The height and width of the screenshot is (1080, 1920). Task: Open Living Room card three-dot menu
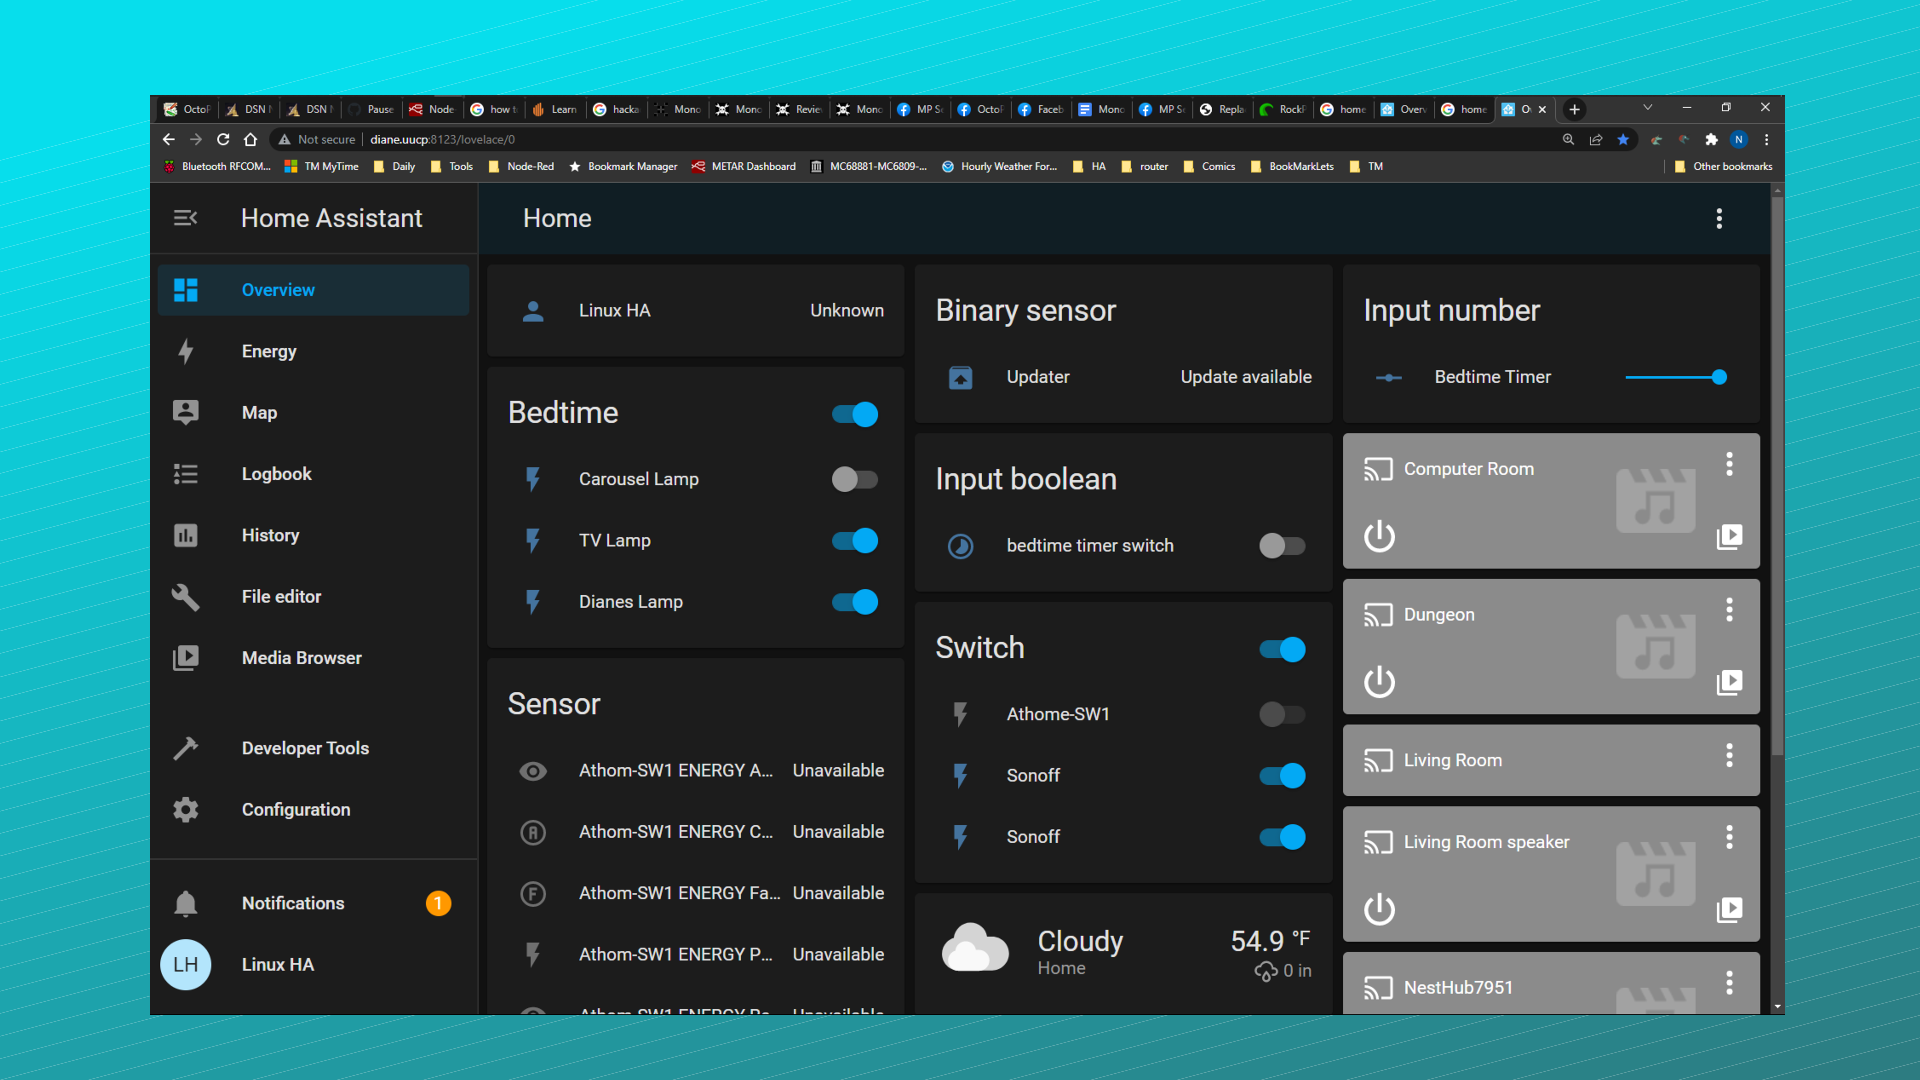(1729, 756)
